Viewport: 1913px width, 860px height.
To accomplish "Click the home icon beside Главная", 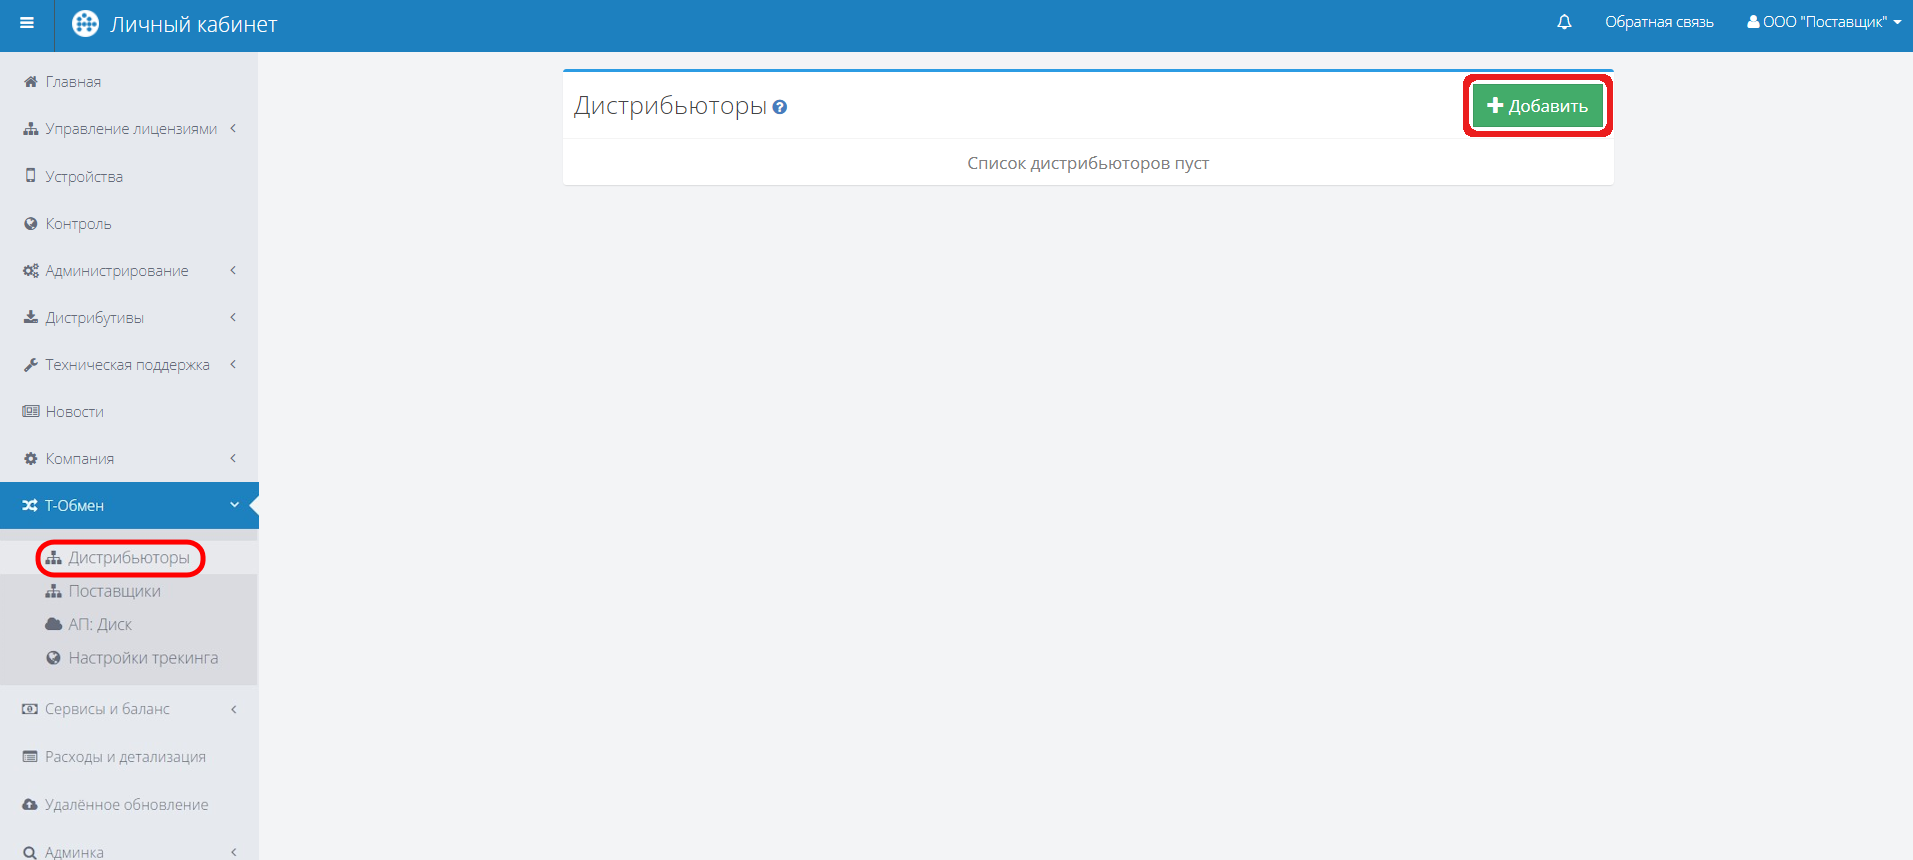I will (x=31, y=82).
